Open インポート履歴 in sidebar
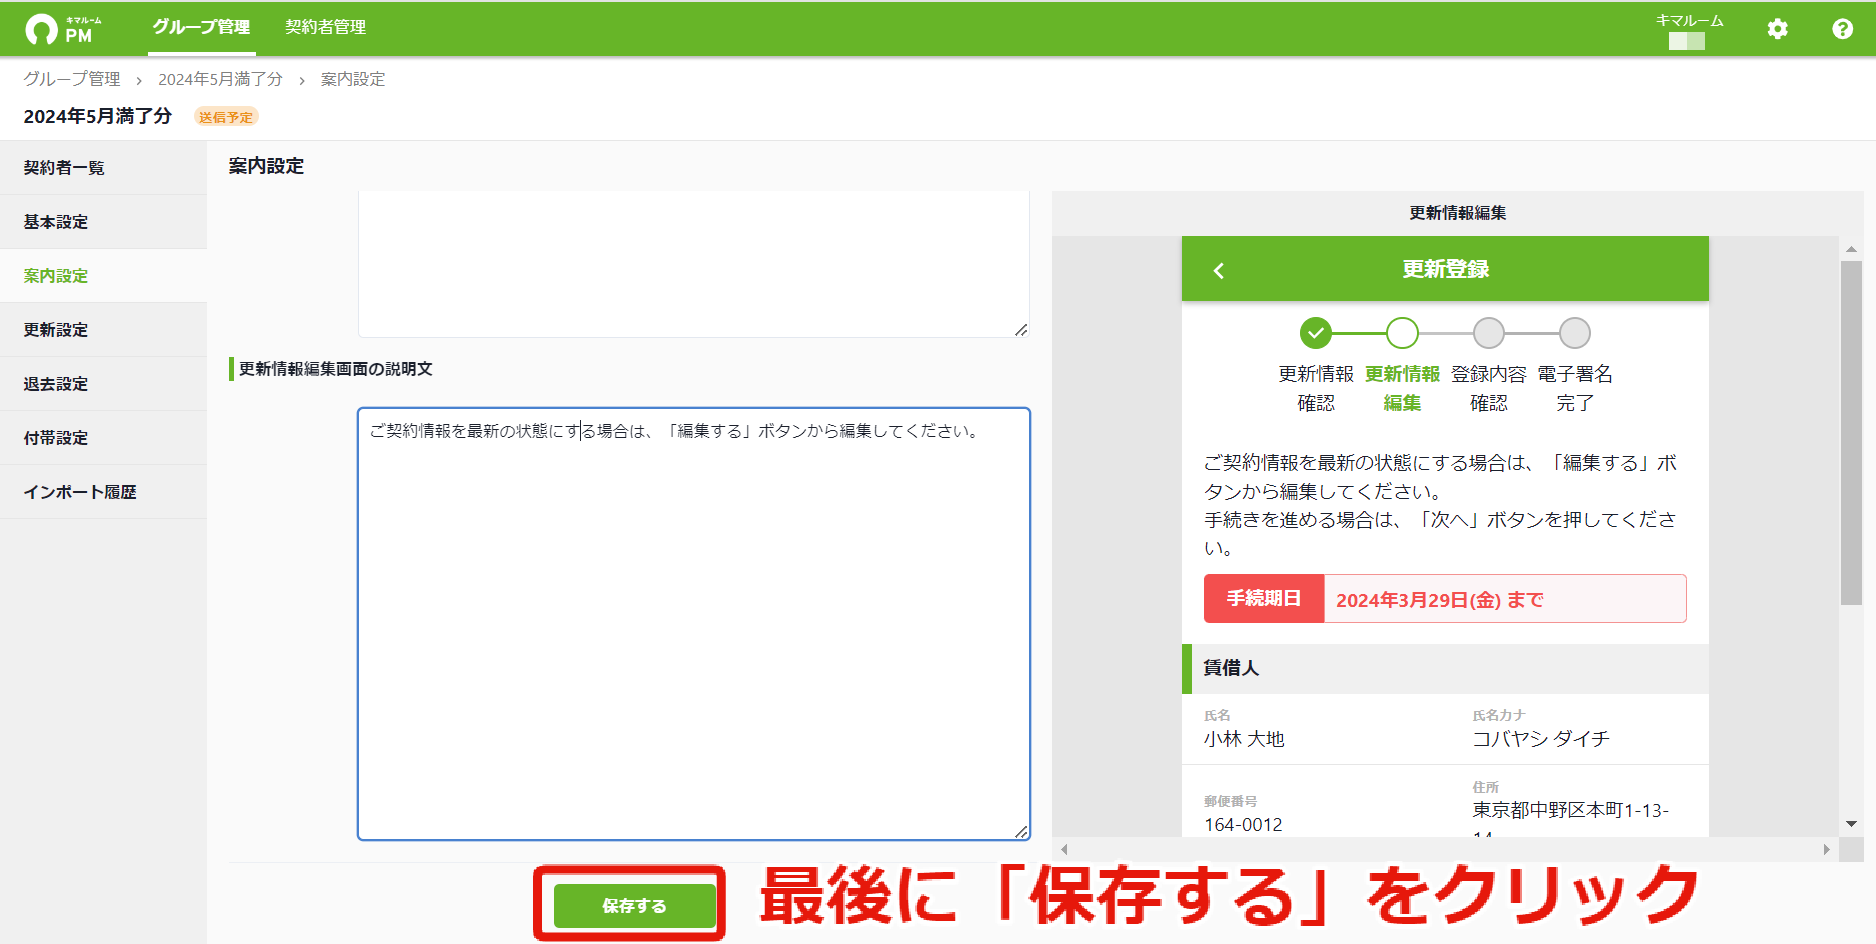Image resolution: width=1876 pixels, height=944 pixels. tap(103, 492)
